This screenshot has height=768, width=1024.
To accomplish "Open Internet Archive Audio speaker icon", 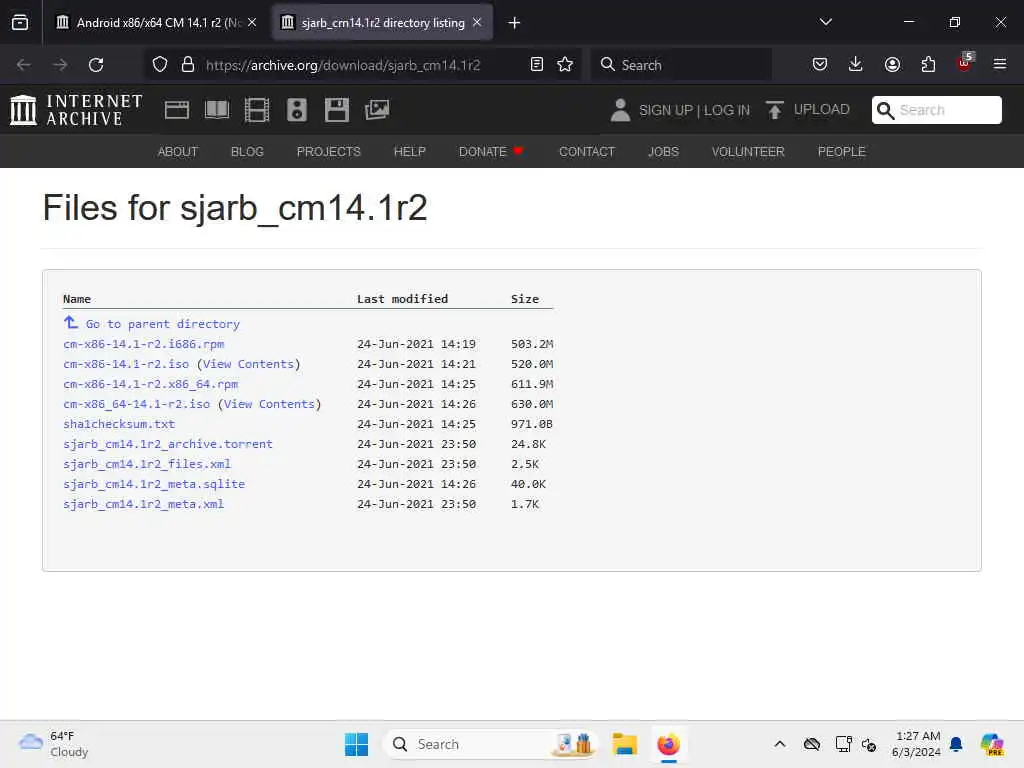I will click(x=296, y=110).
